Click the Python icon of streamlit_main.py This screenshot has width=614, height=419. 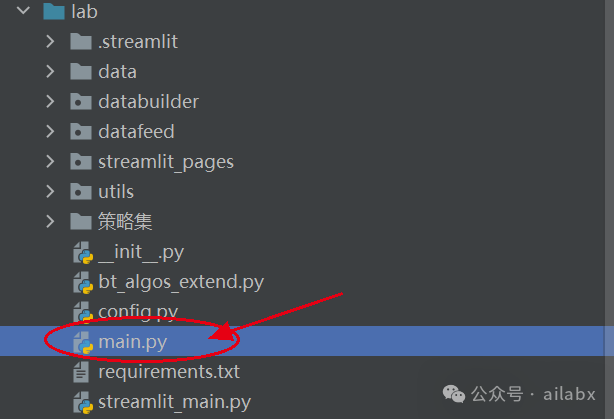coord(83,402)
